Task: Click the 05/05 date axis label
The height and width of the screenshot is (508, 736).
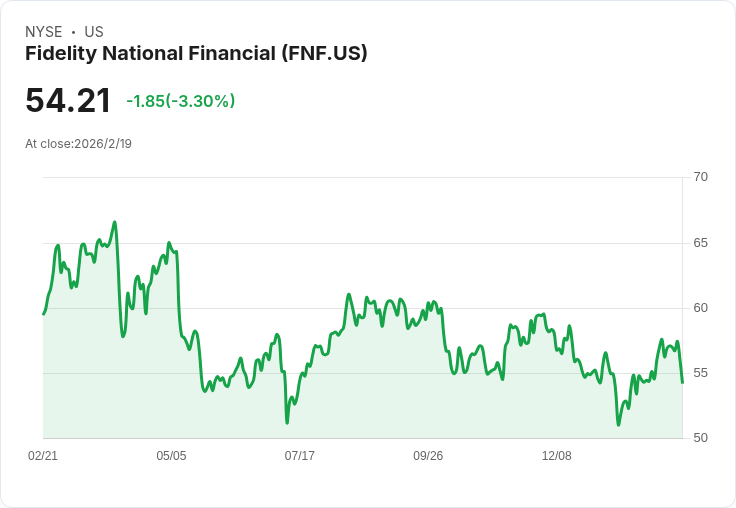Action: 171,455
